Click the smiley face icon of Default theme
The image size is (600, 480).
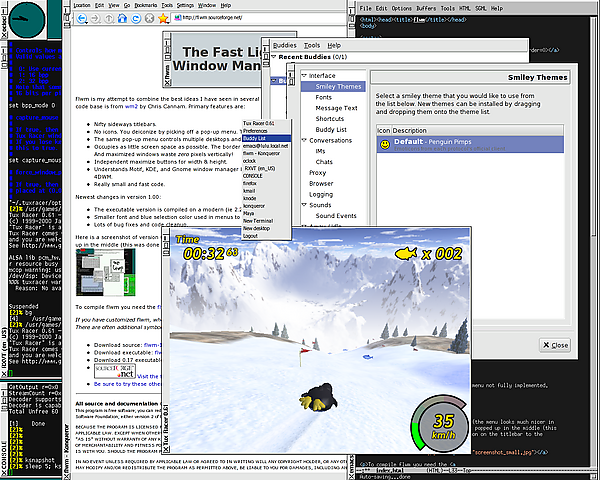click(x=385, y=144)
